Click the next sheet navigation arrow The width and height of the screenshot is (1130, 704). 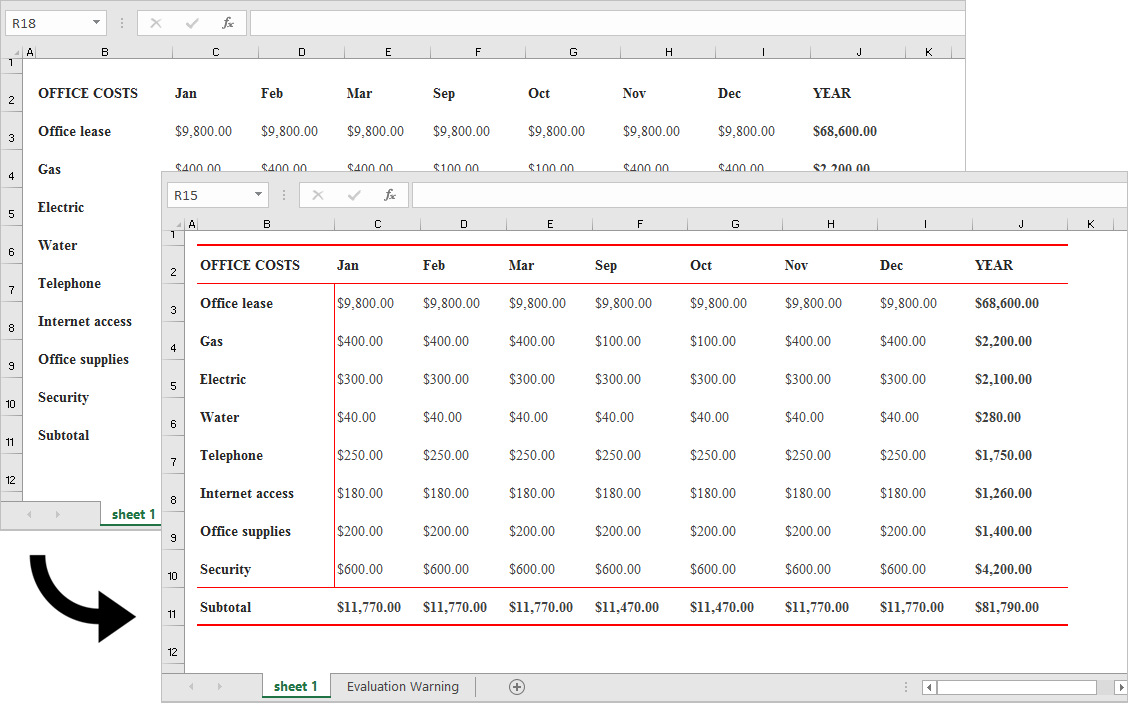coord(218,687)
